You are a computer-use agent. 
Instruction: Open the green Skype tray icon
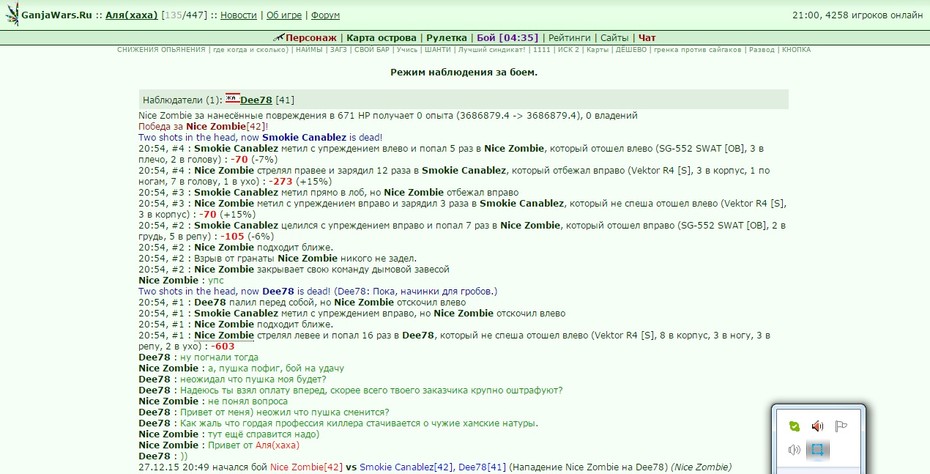pyautogui.click(x=795, y=426)
